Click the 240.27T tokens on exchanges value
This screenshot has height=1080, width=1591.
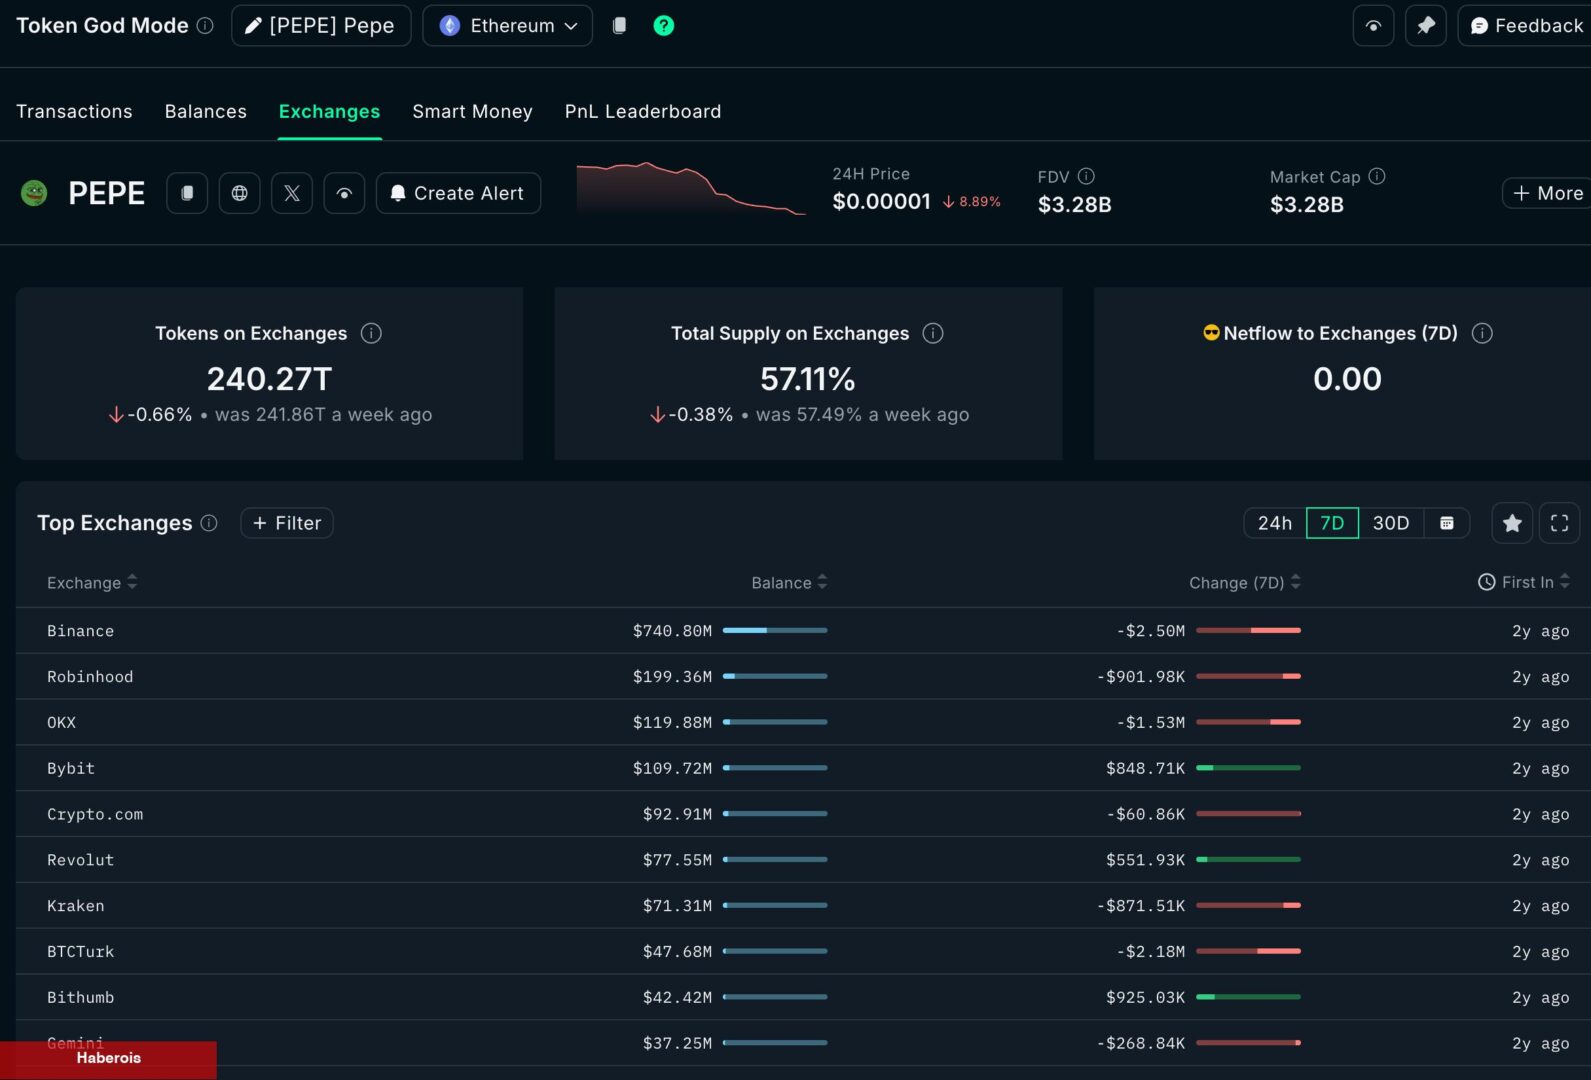pos(269,379)
